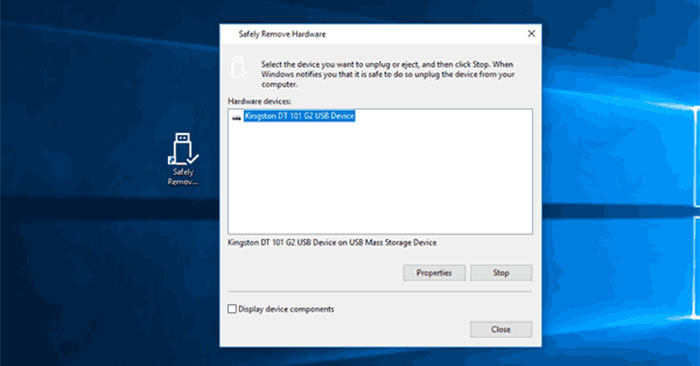Viewport: 700px width, 366px height.
Task: Open Properties for the selected device
Action: tap(434, 273)
